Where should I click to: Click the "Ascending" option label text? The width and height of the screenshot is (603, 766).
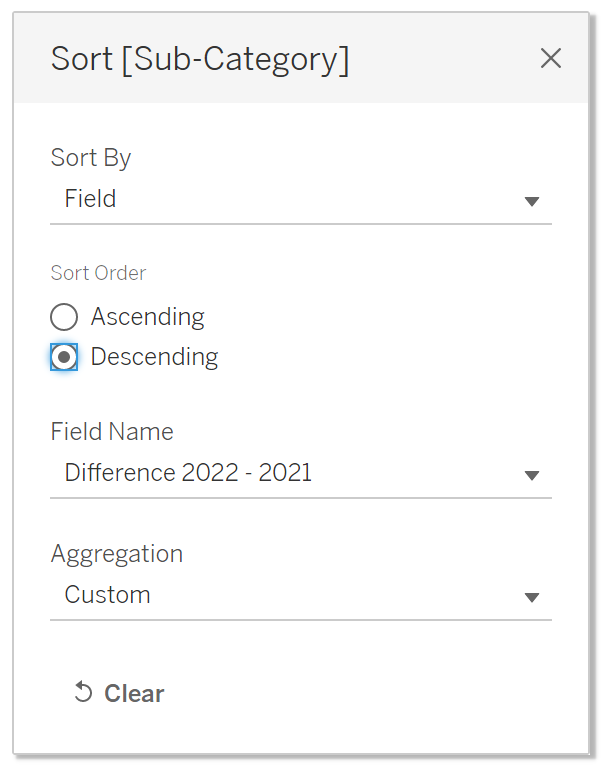[147, 317]
